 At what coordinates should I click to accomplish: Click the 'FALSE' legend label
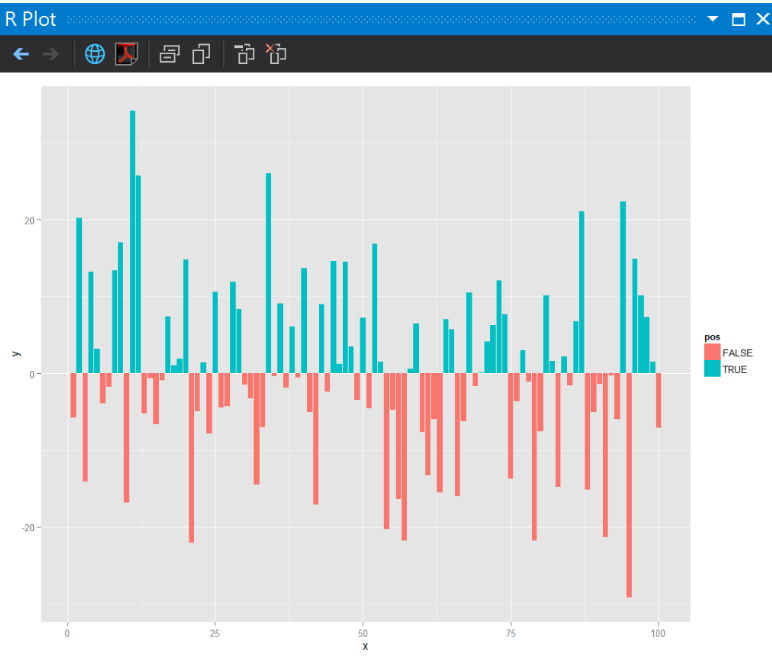coord(737,353)
